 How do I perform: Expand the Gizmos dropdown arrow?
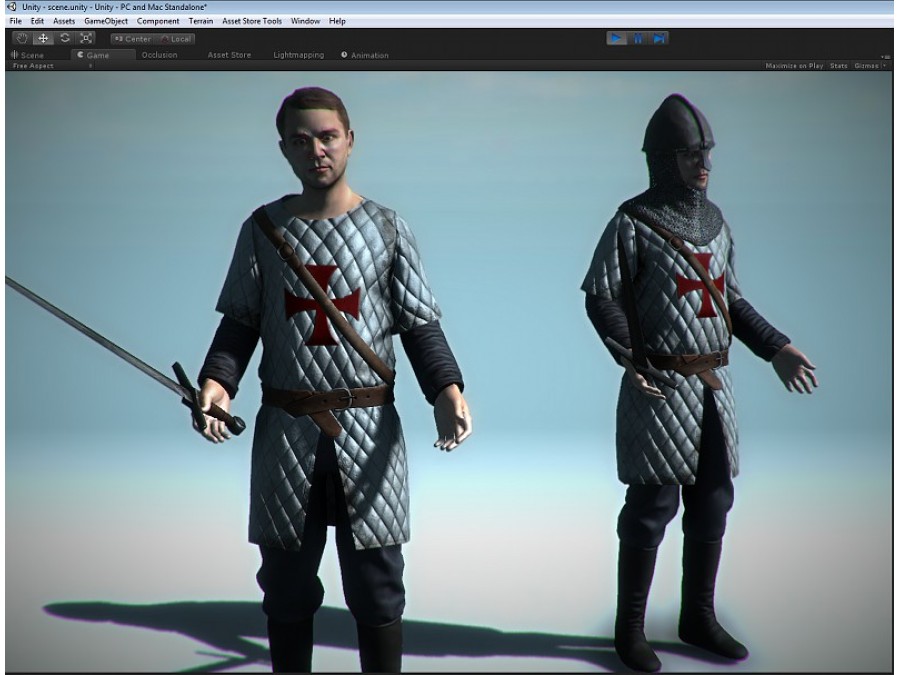(x=885, y=66)
